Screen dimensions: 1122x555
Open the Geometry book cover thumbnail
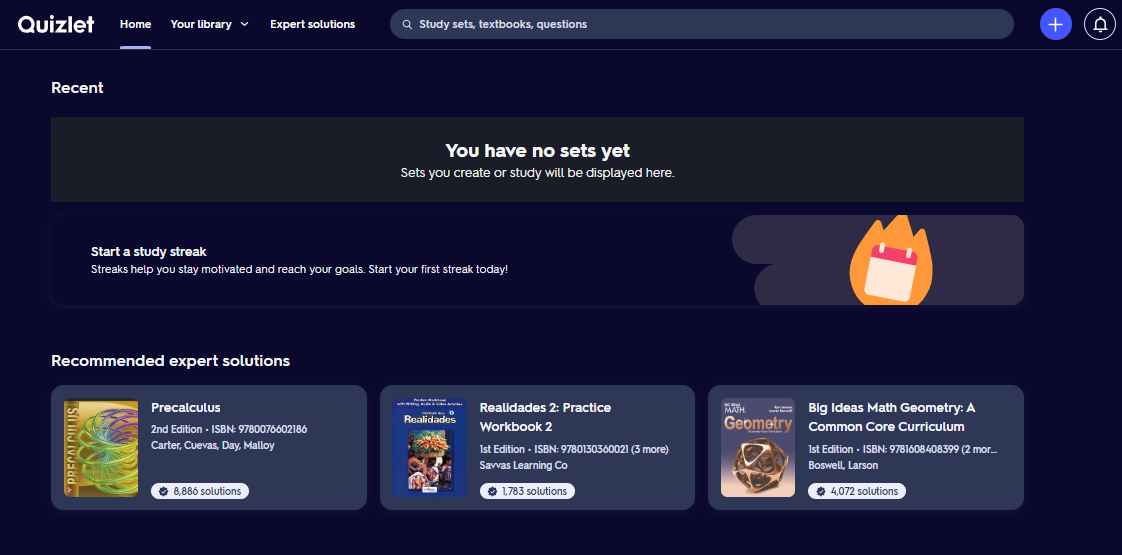758,448
